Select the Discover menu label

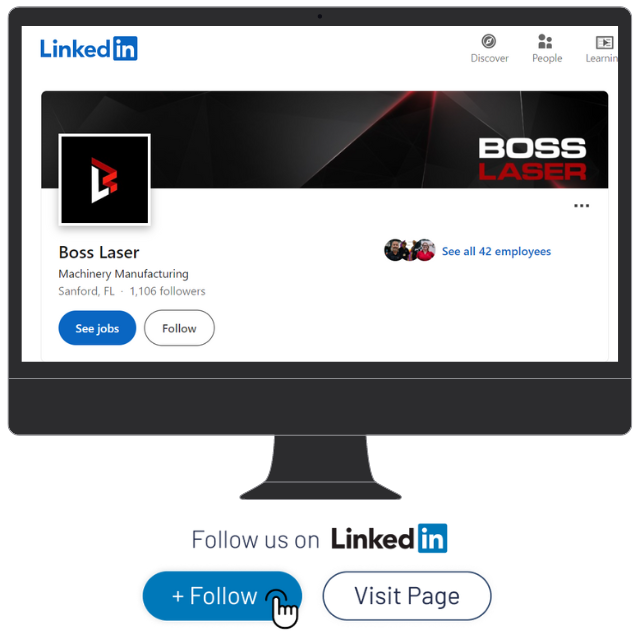[x=489, y=58]
